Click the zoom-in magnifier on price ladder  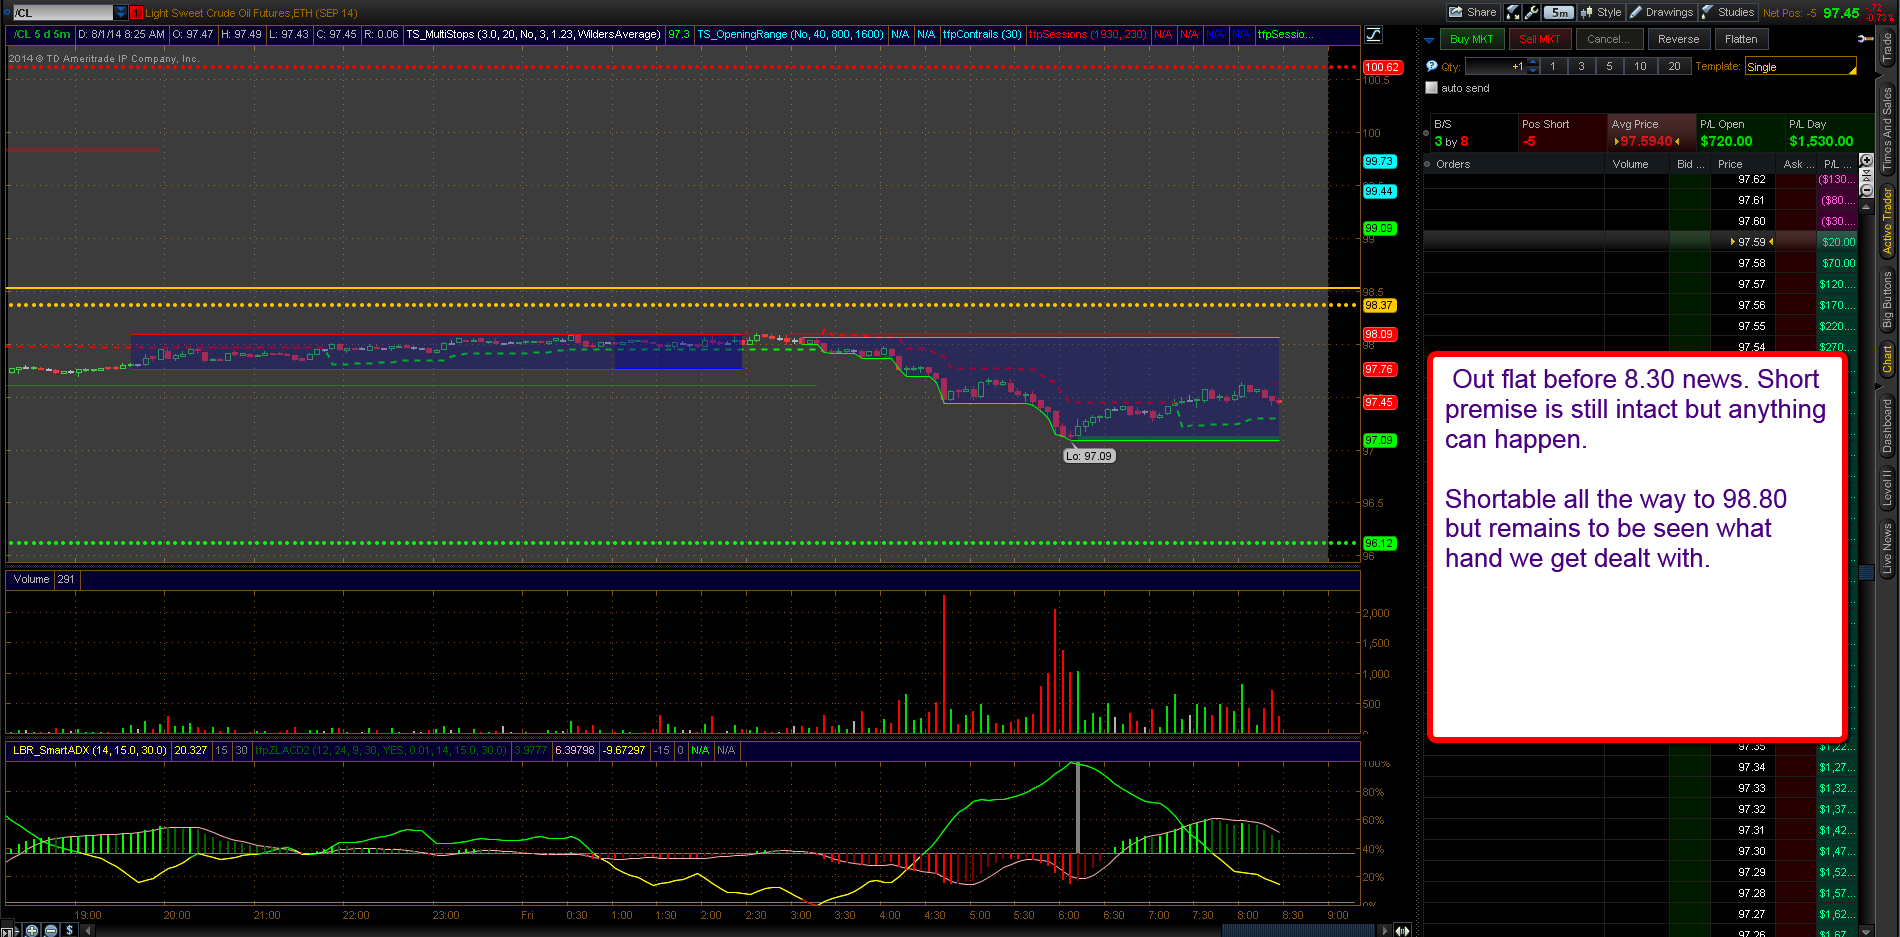[1866, 160]
